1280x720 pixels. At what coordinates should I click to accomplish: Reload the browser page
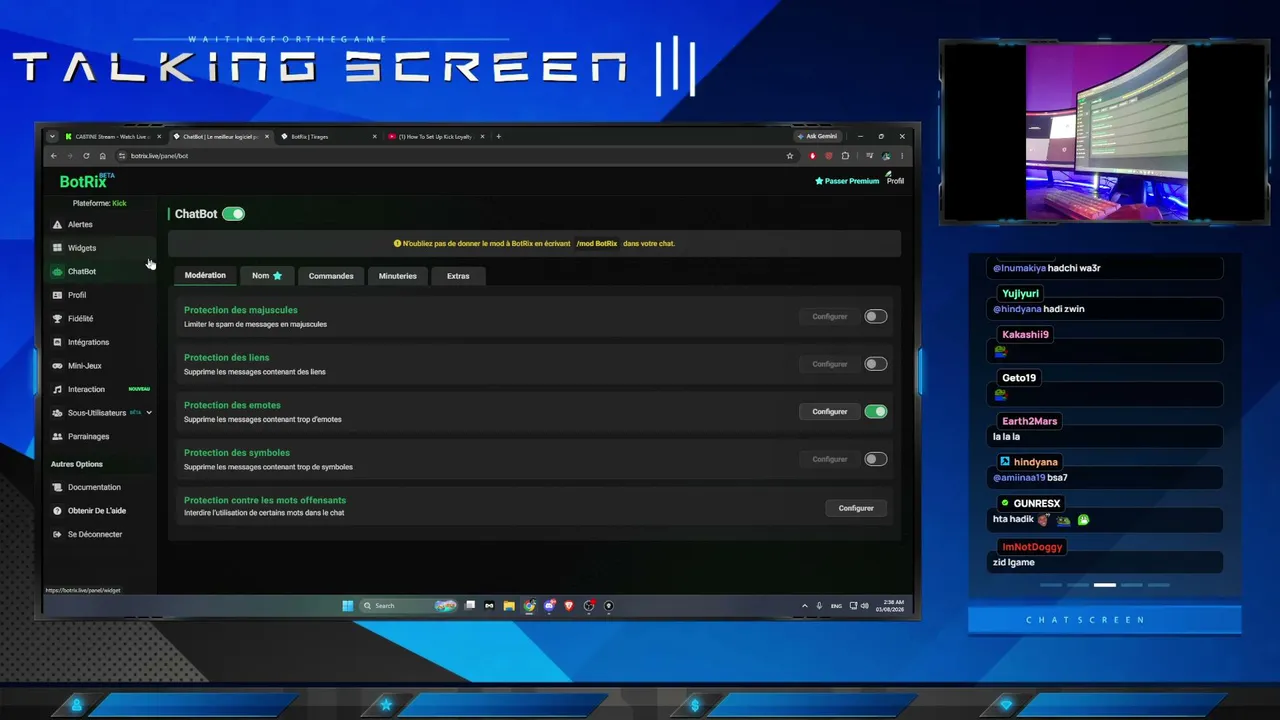point(86,156)
